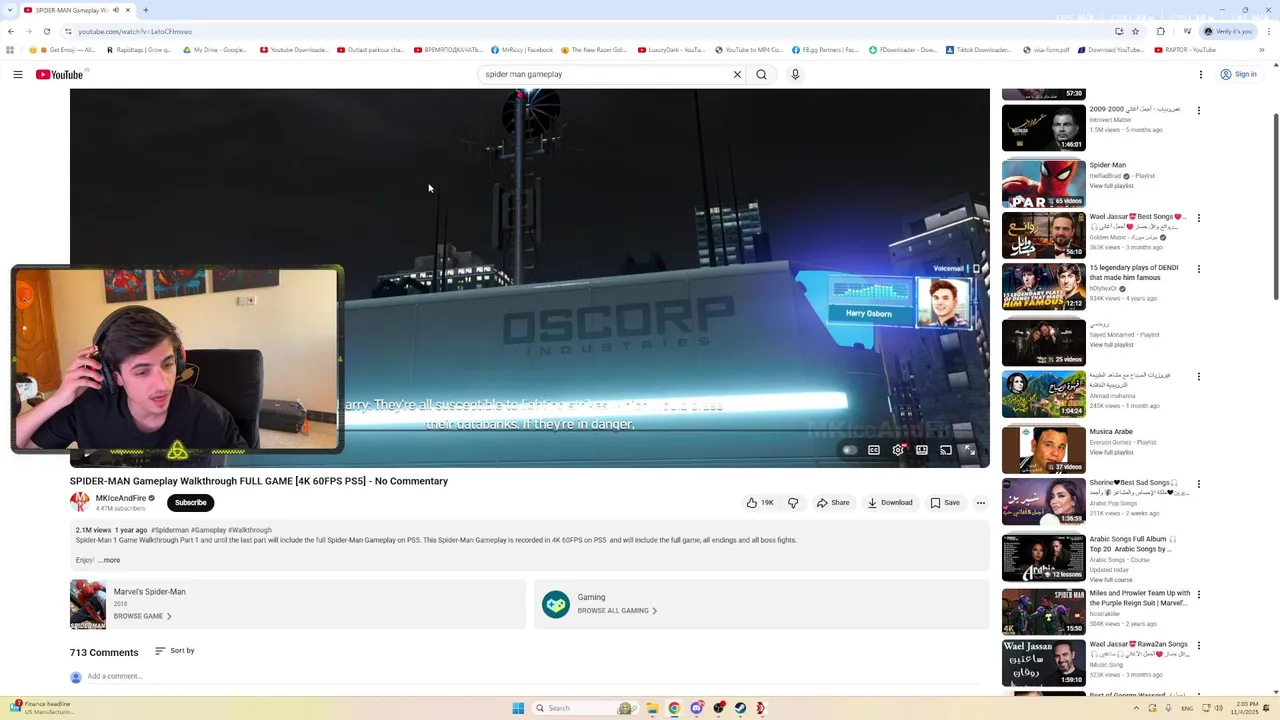The width and height of the screenshot is (1280, 720).
Task: Reload the page in Chrome
Action: 47,31
